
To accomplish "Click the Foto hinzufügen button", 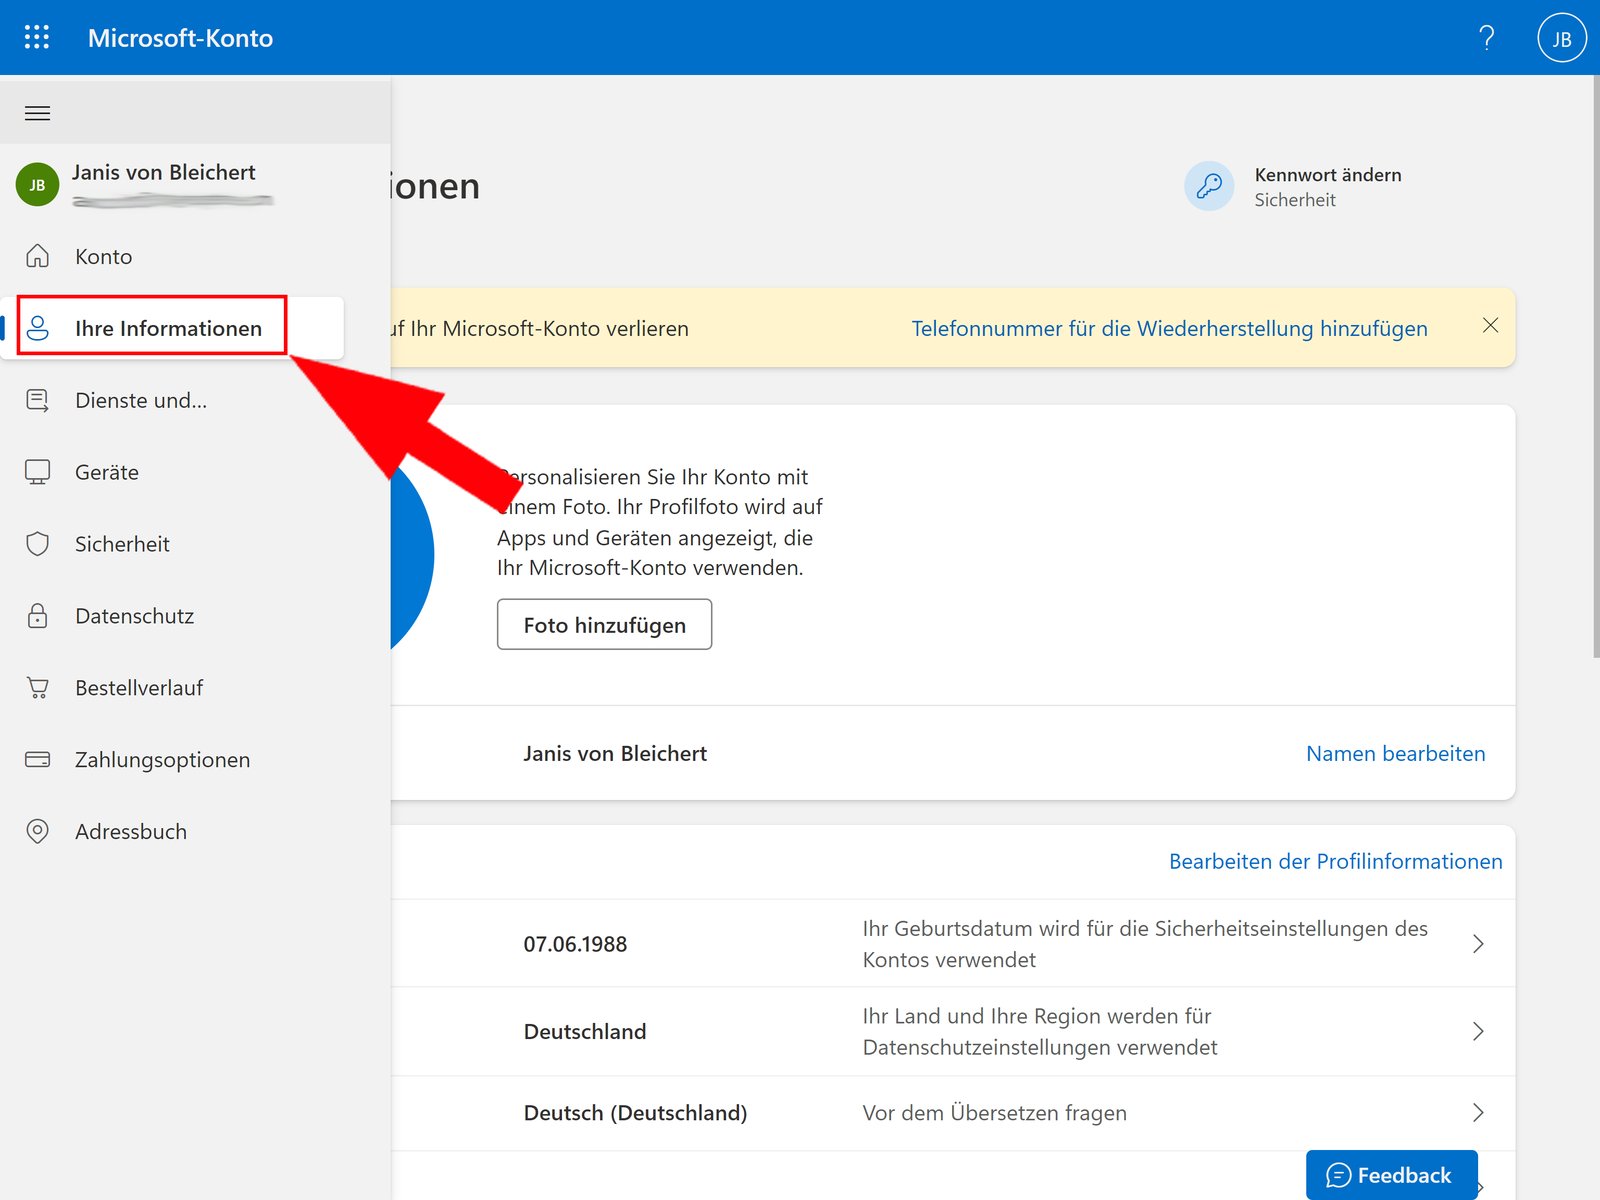I will [x=604, y=624].
